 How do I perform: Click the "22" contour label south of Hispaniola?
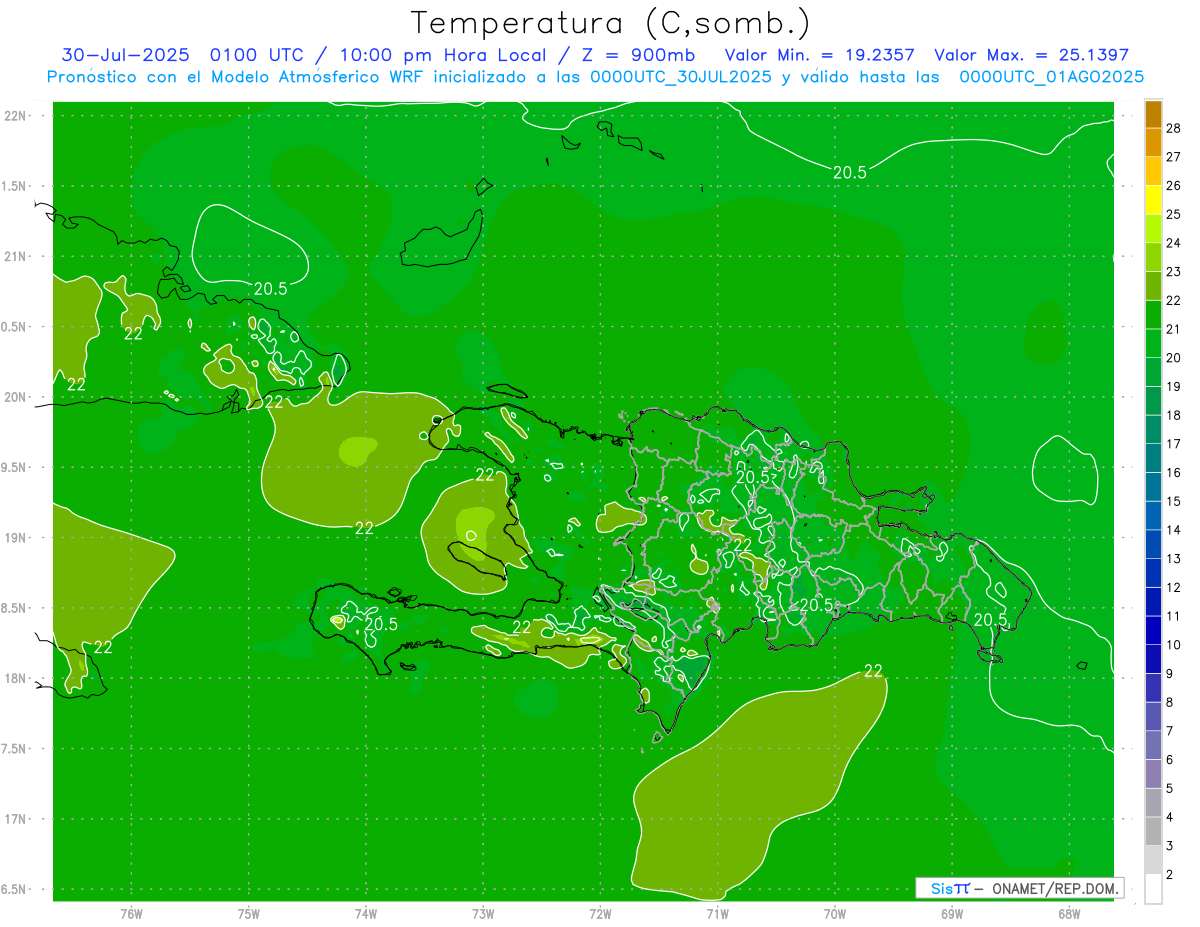coord(873,671)
